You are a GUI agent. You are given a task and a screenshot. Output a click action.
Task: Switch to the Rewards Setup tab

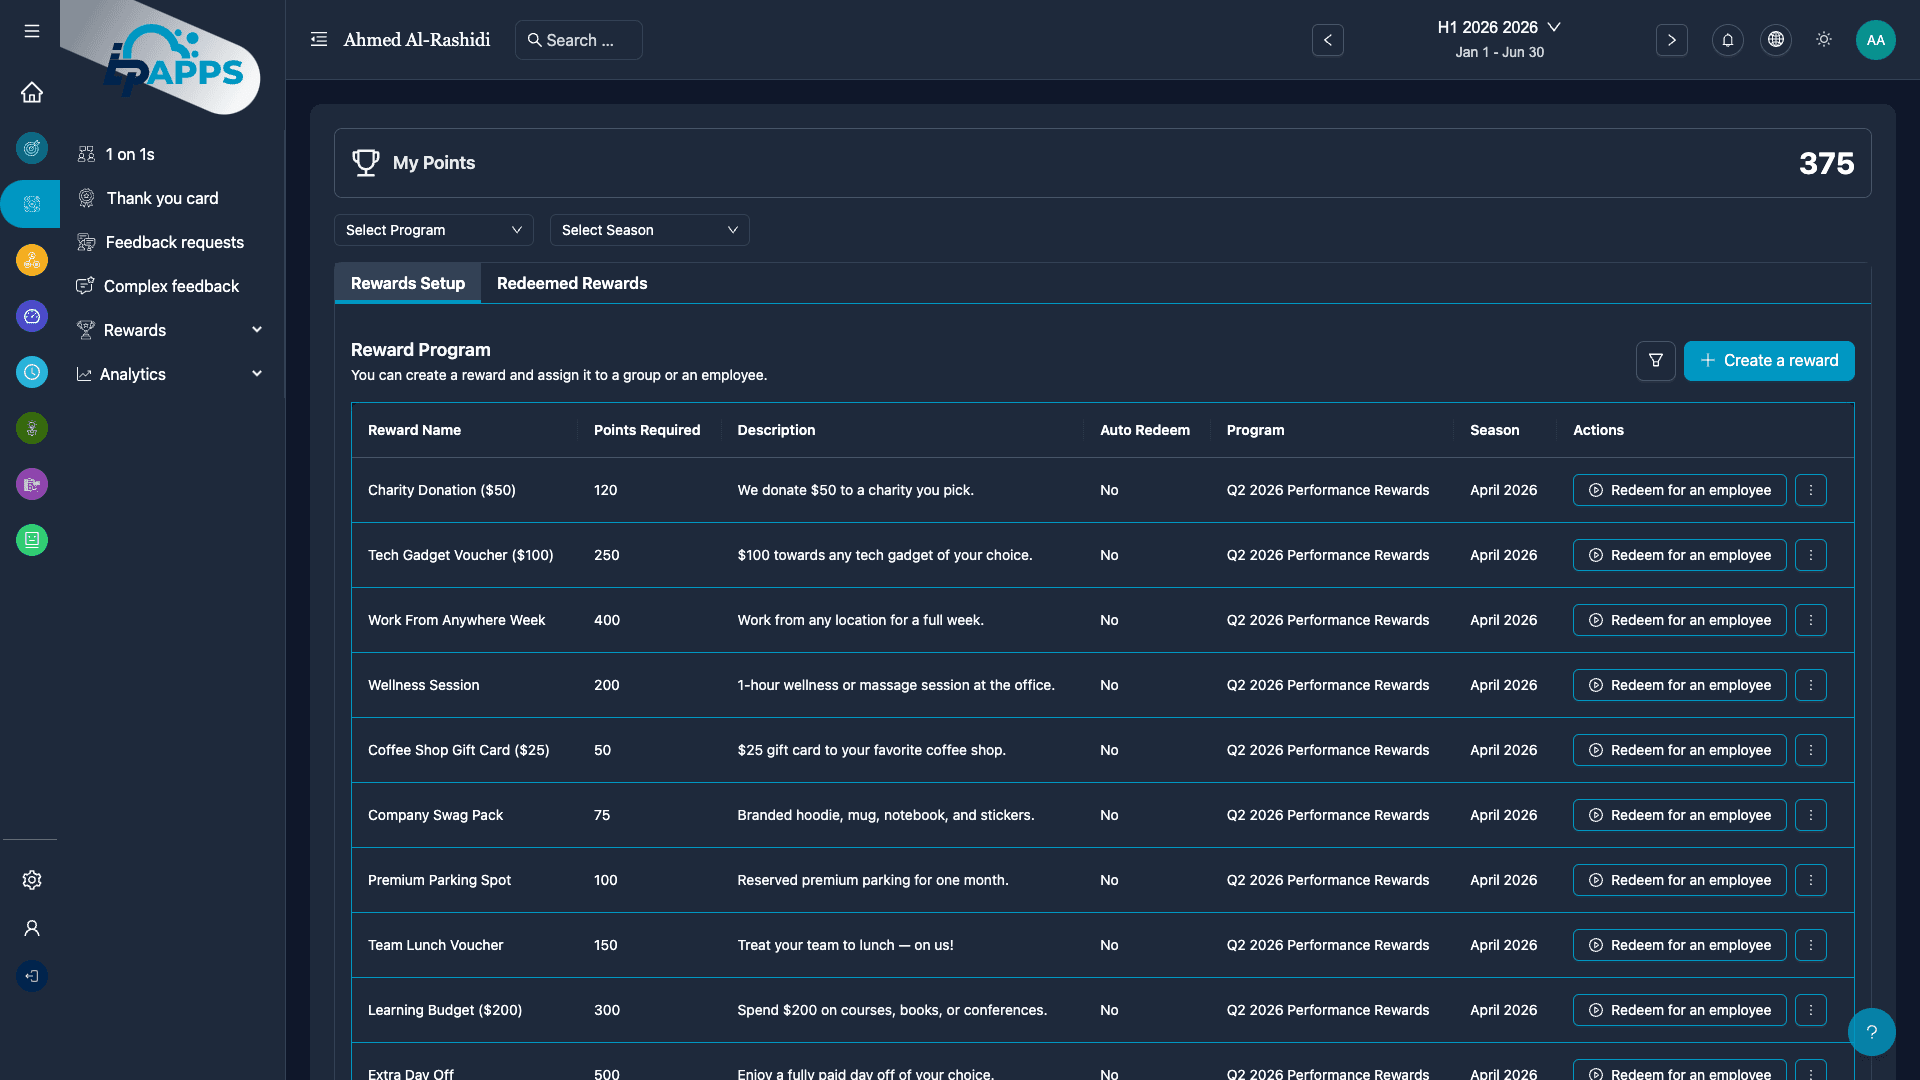(408, 284)
